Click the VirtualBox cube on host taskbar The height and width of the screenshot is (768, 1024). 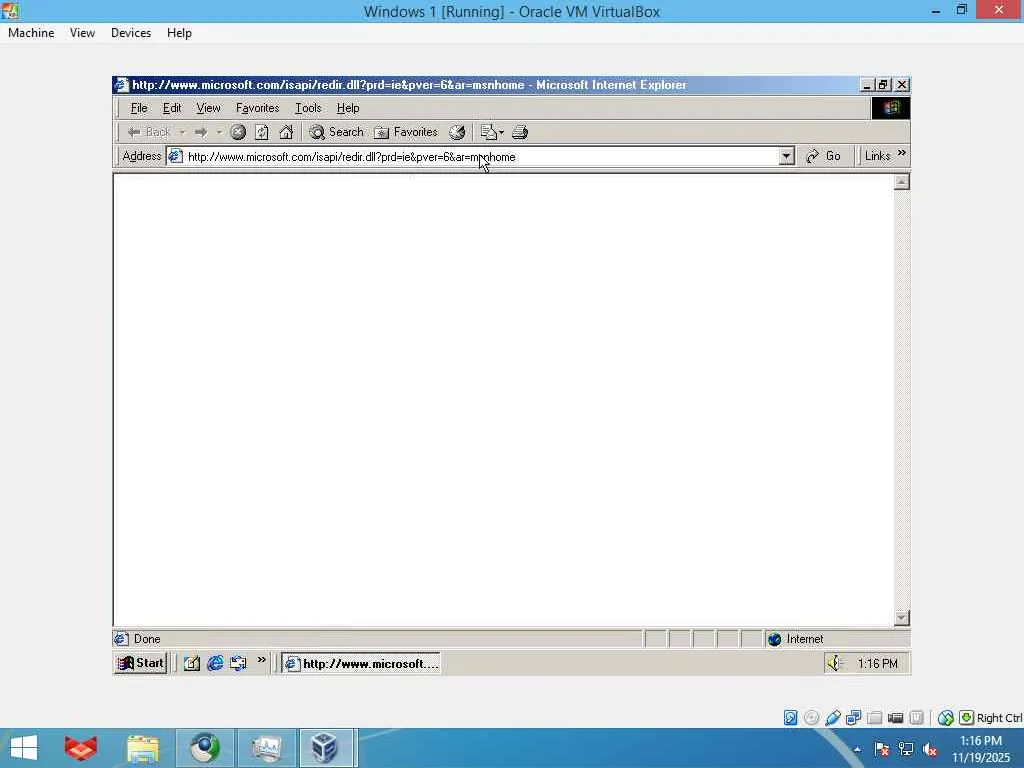point(325,748)
